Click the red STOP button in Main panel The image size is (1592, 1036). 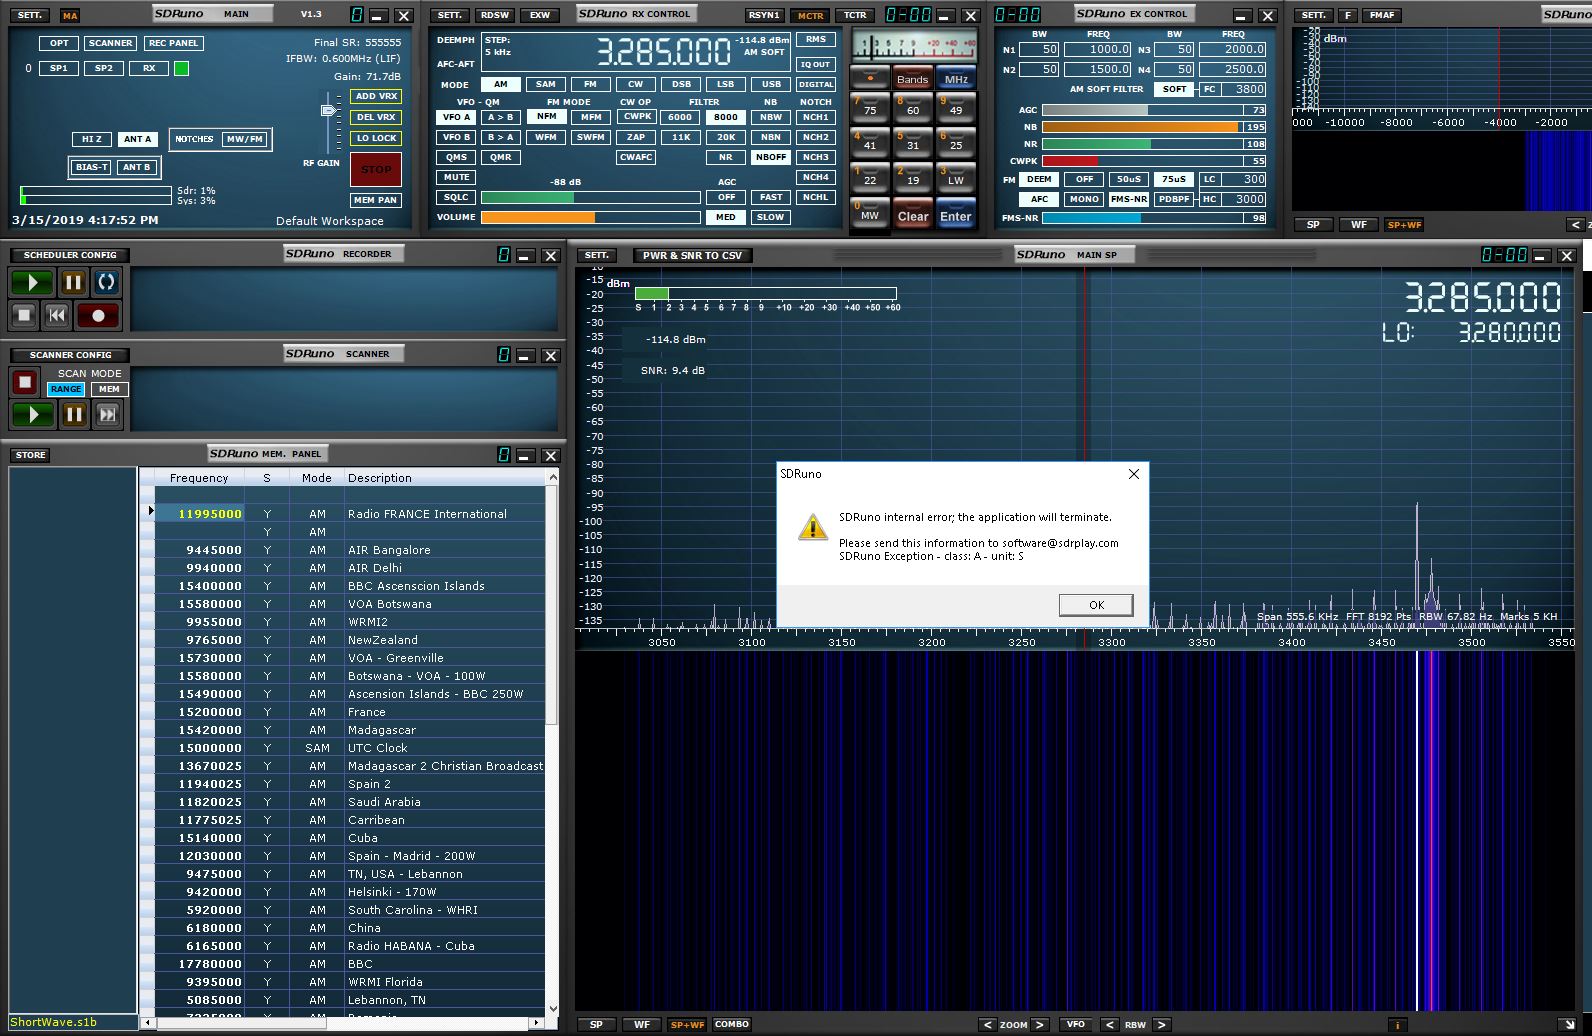376,169
